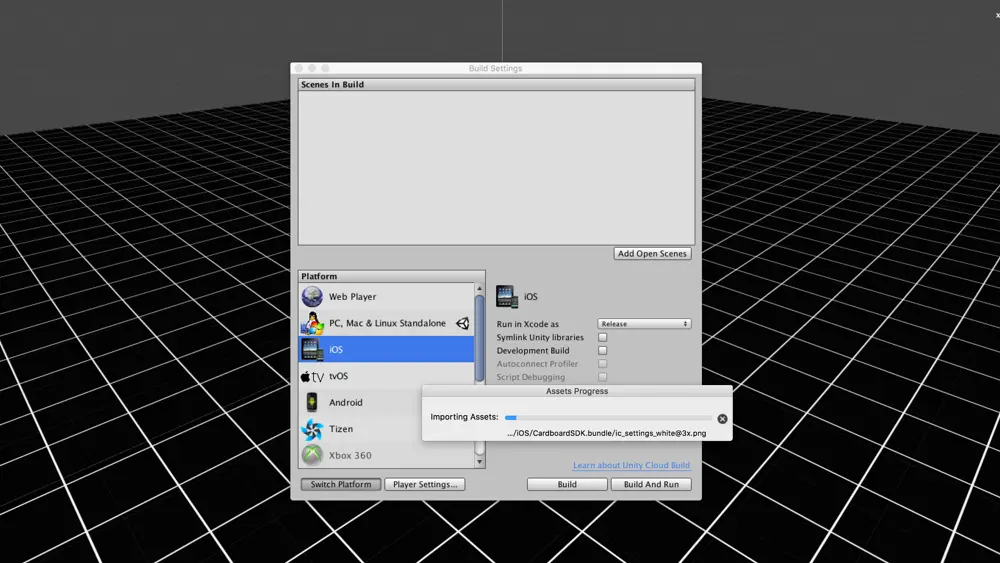
Task: Click the ic_settings_white@3x.png file path text
Action: (607, 433)
